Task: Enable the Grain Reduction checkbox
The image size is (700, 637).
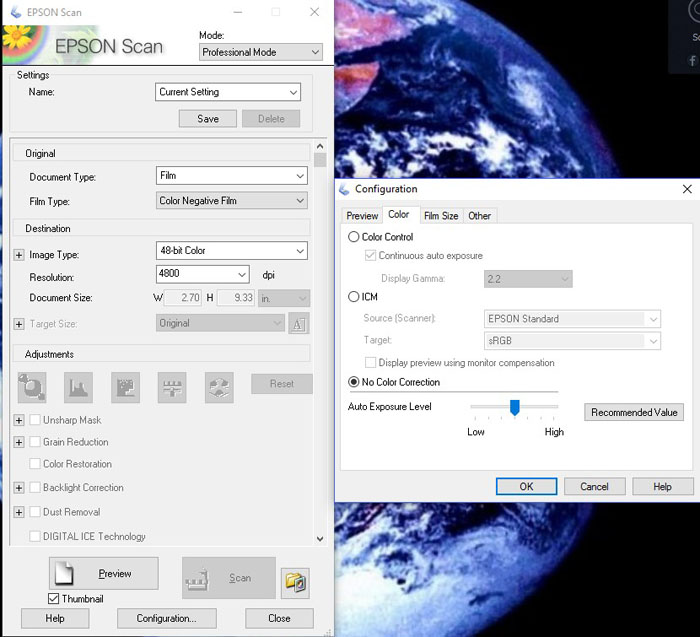Action: 35,441
